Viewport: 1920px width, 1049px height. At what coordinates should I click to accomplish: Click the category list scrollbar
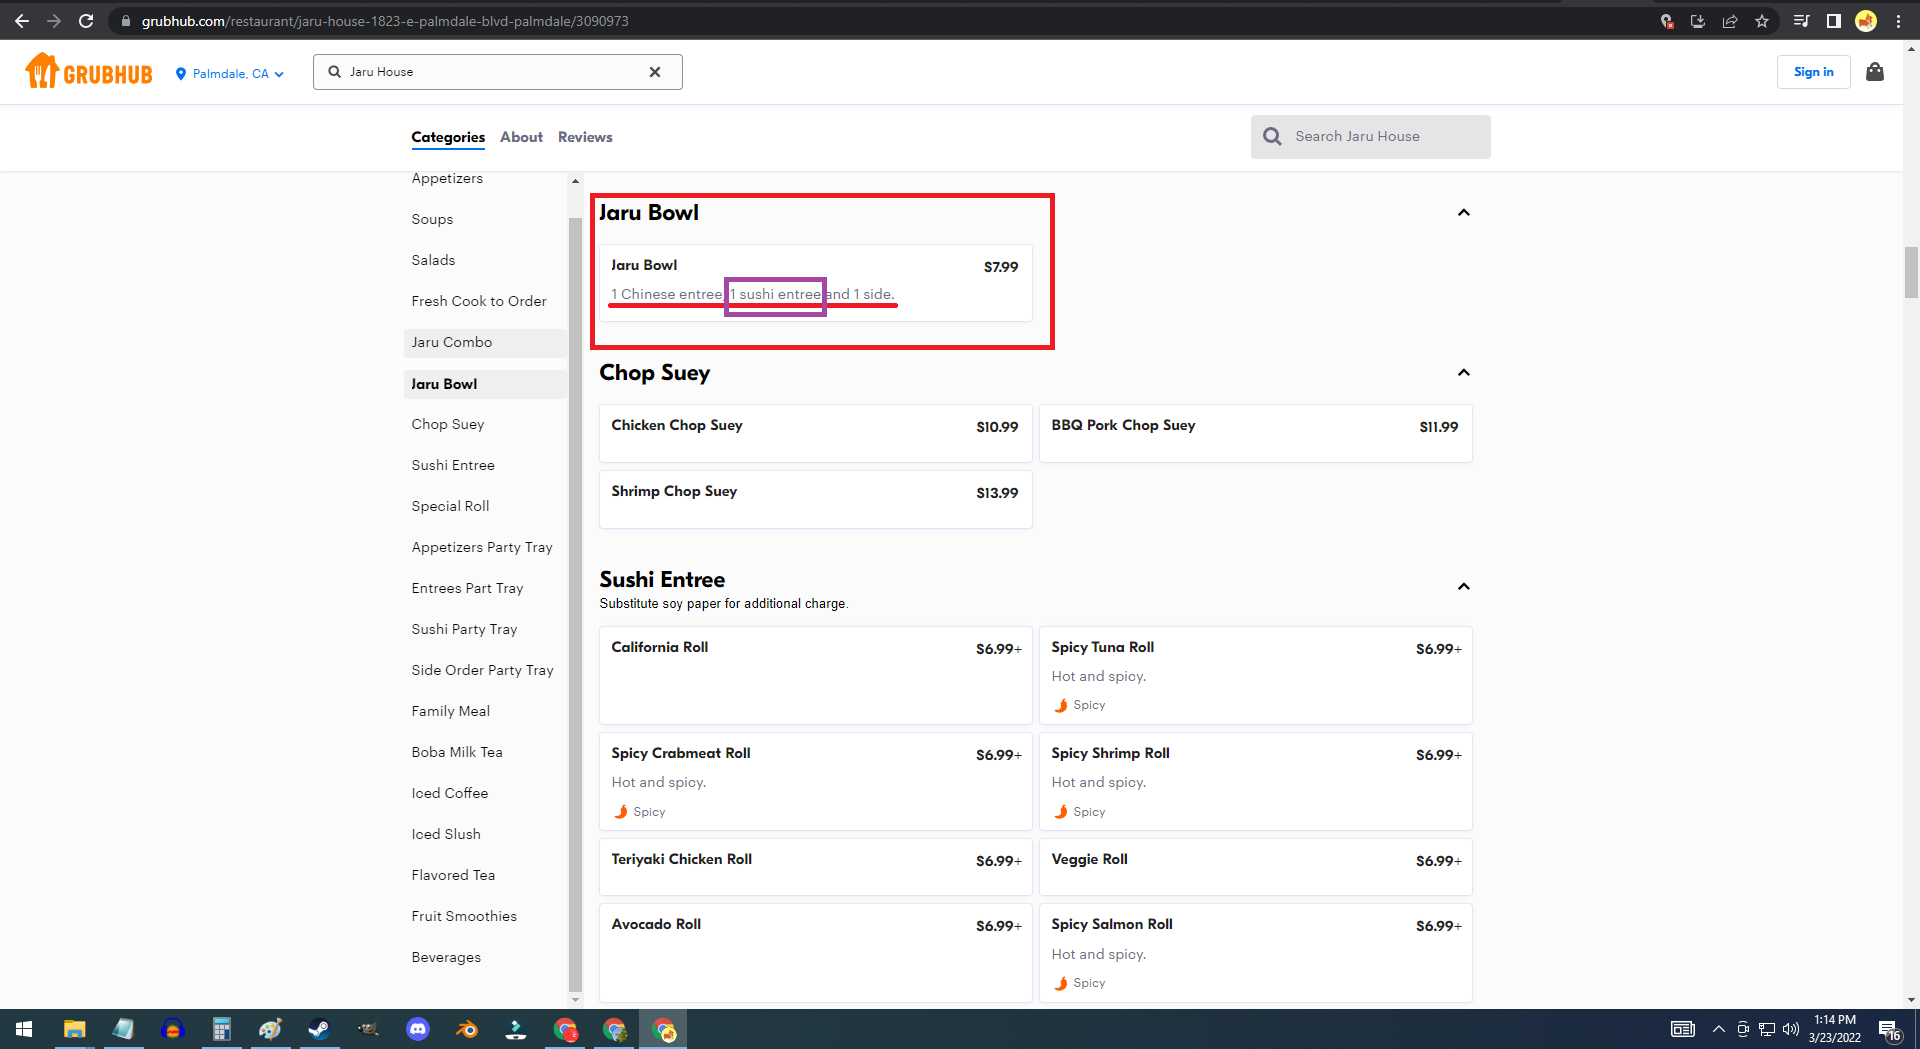[575, 600]
